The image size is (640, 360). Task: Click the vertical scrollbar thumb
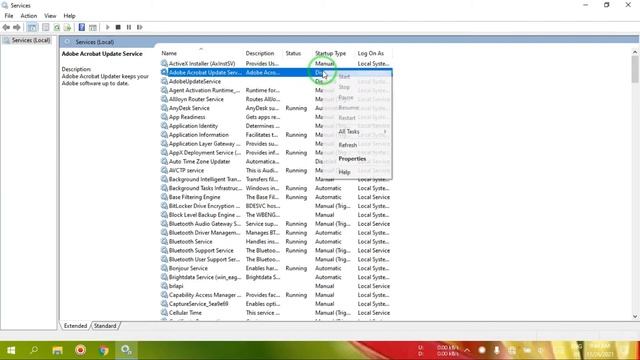(x=635, y=69)
